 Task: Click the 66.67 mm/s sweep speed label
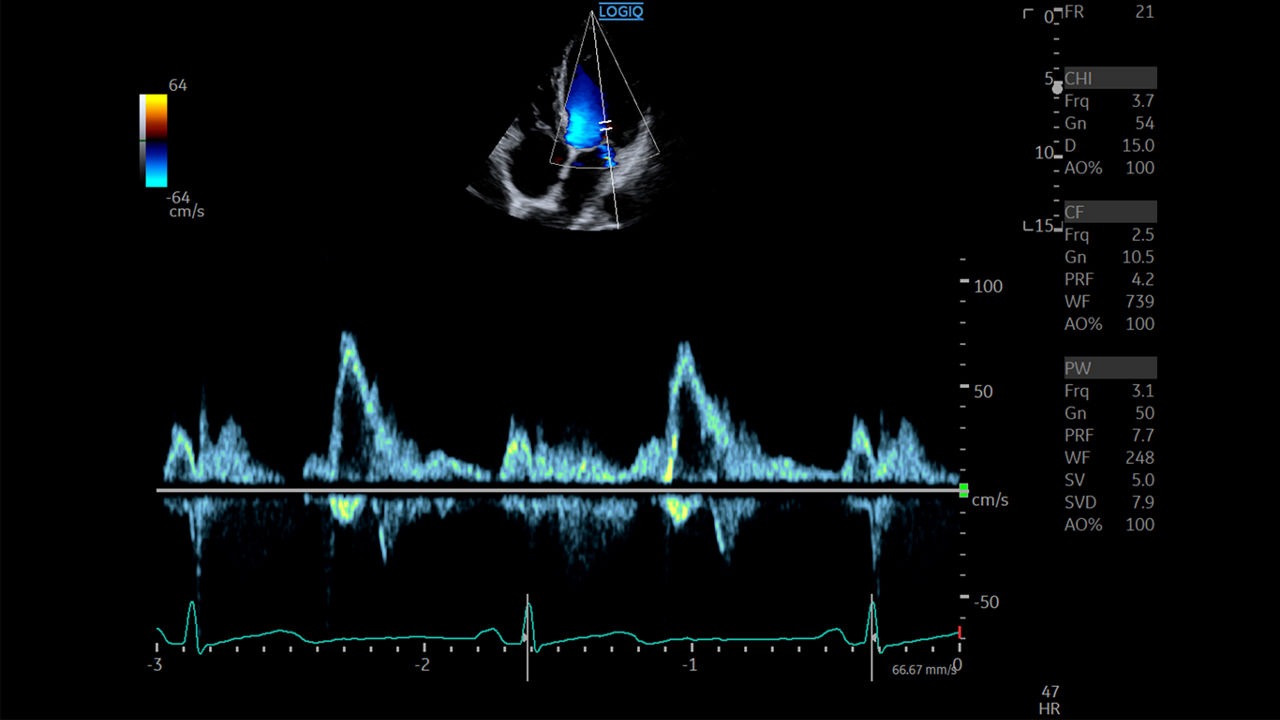click(924, 670)
